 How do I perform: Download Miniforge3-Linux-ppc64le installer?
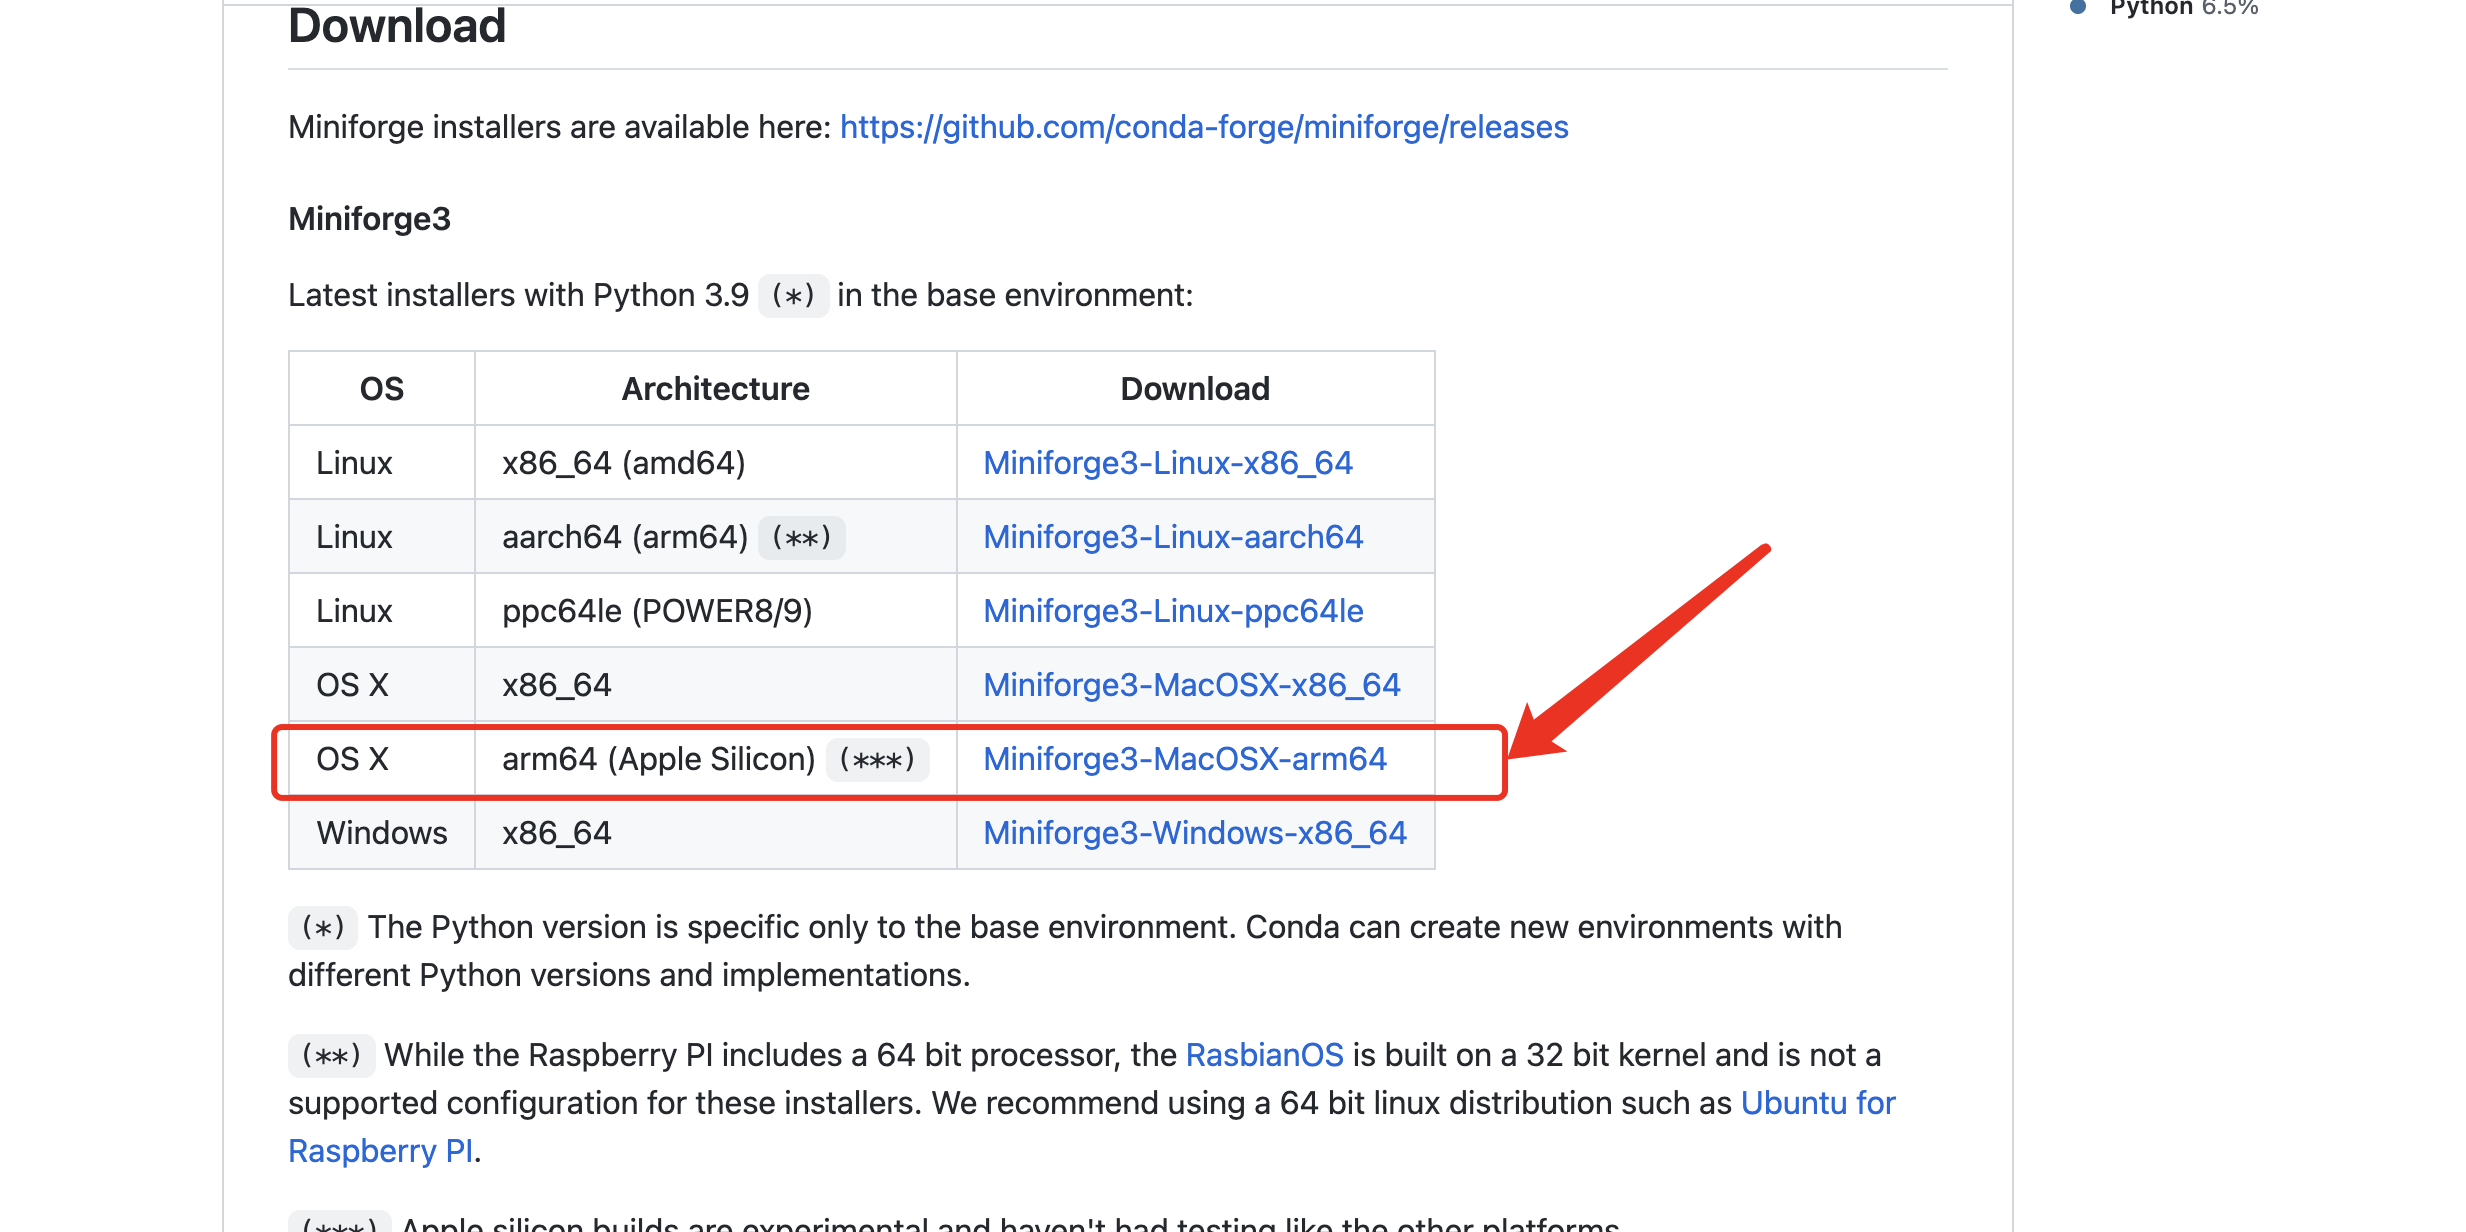pyautogui.click(x=1172, y=611)
